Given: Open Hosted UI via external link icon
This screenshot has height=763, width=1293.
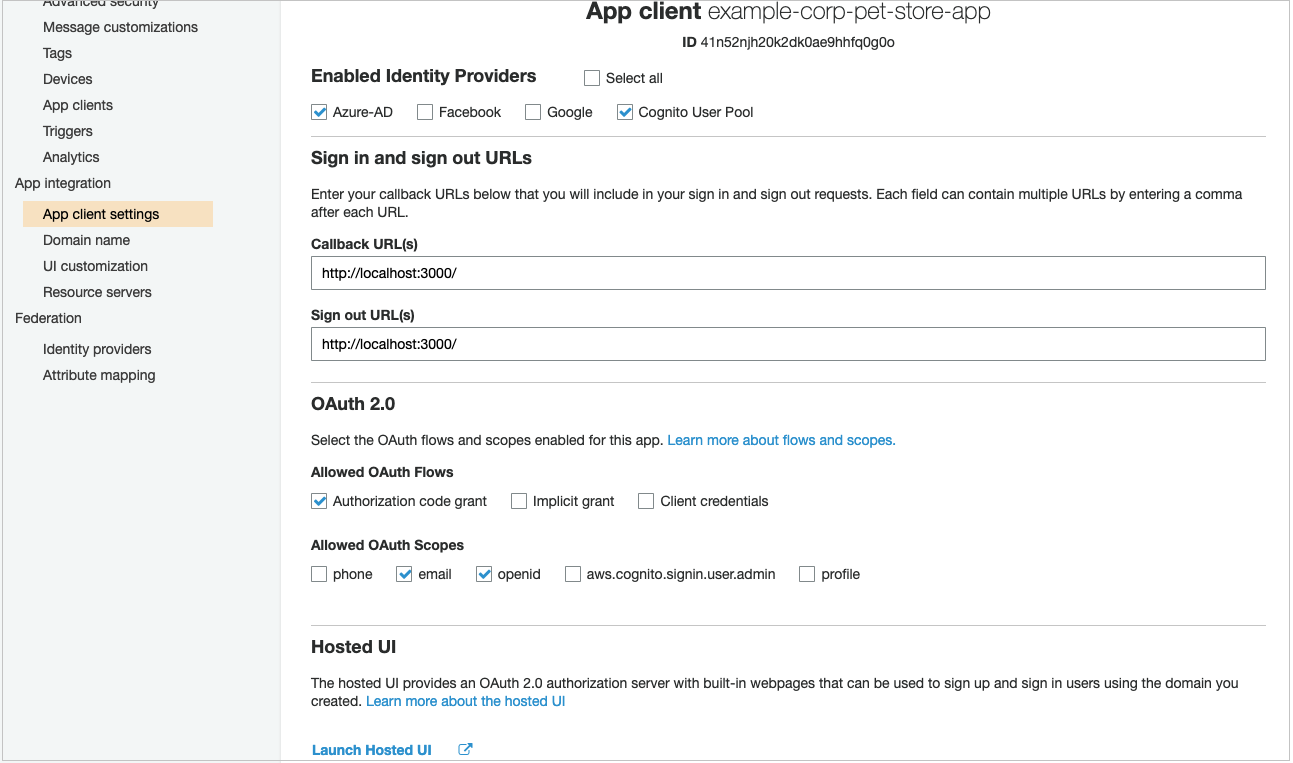Looking at the screenshot, I should point(464,749).
